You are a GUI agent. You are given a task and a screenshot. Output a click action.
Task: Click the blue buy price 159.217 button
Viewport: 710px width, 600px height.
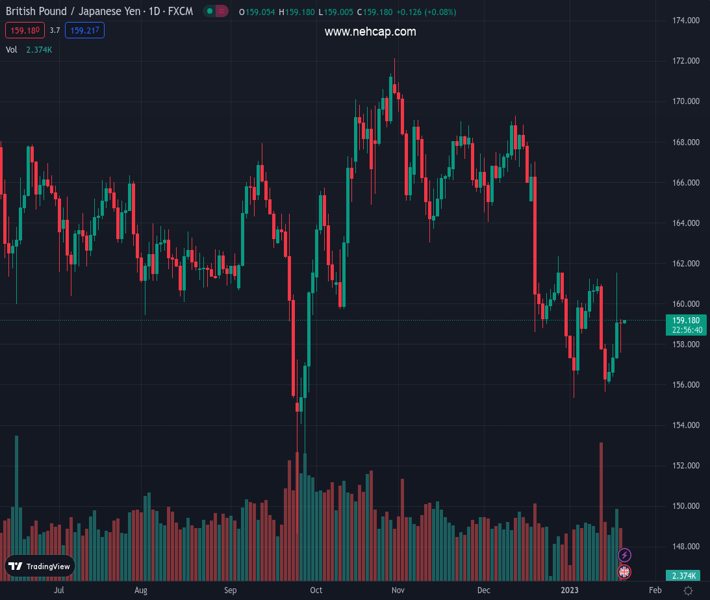pyautogui.click(x=85, y=31)
